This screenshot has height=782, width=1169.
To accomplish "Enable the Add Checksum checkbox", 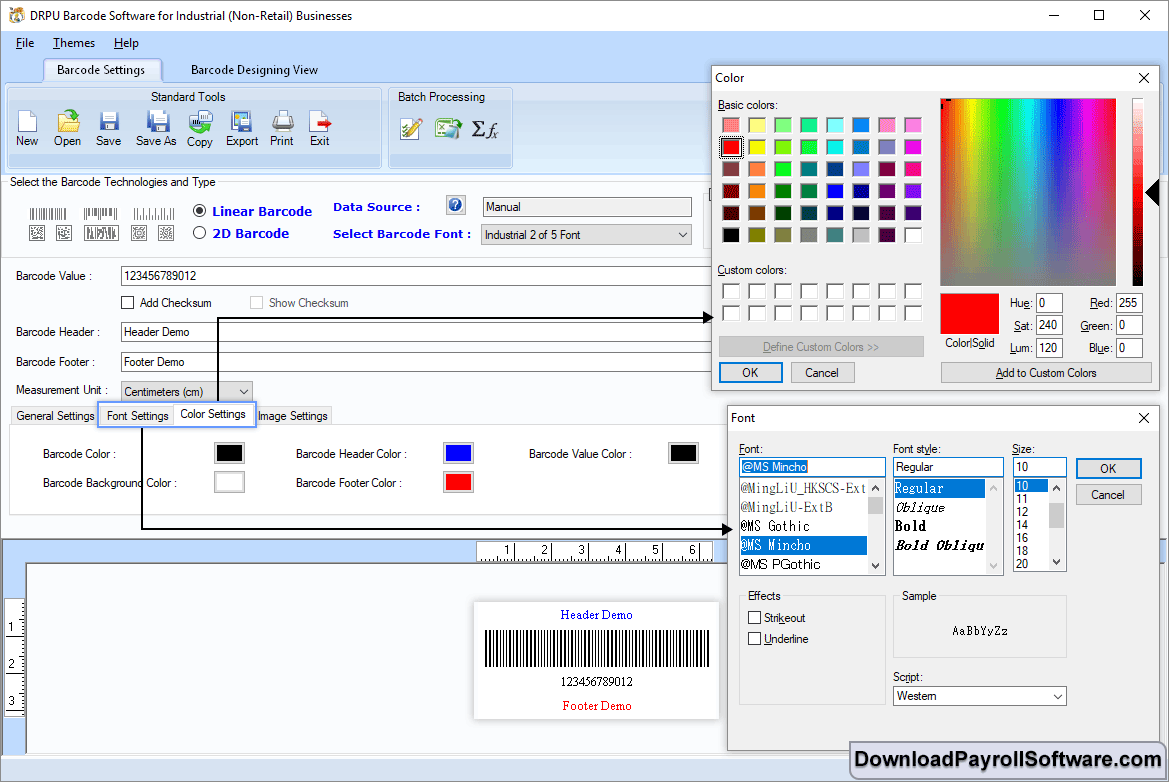I will click(x=127, y=302).
